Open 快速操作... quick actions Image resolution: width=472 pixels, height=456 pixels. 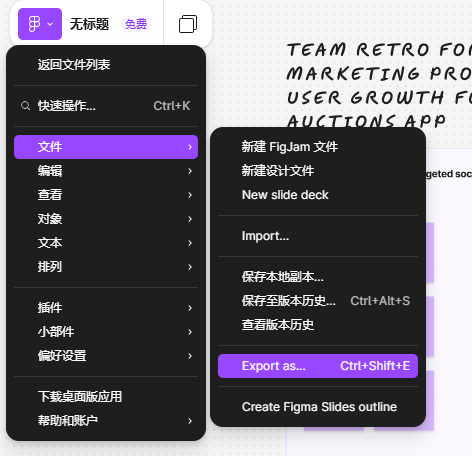[x=106, y=106]
